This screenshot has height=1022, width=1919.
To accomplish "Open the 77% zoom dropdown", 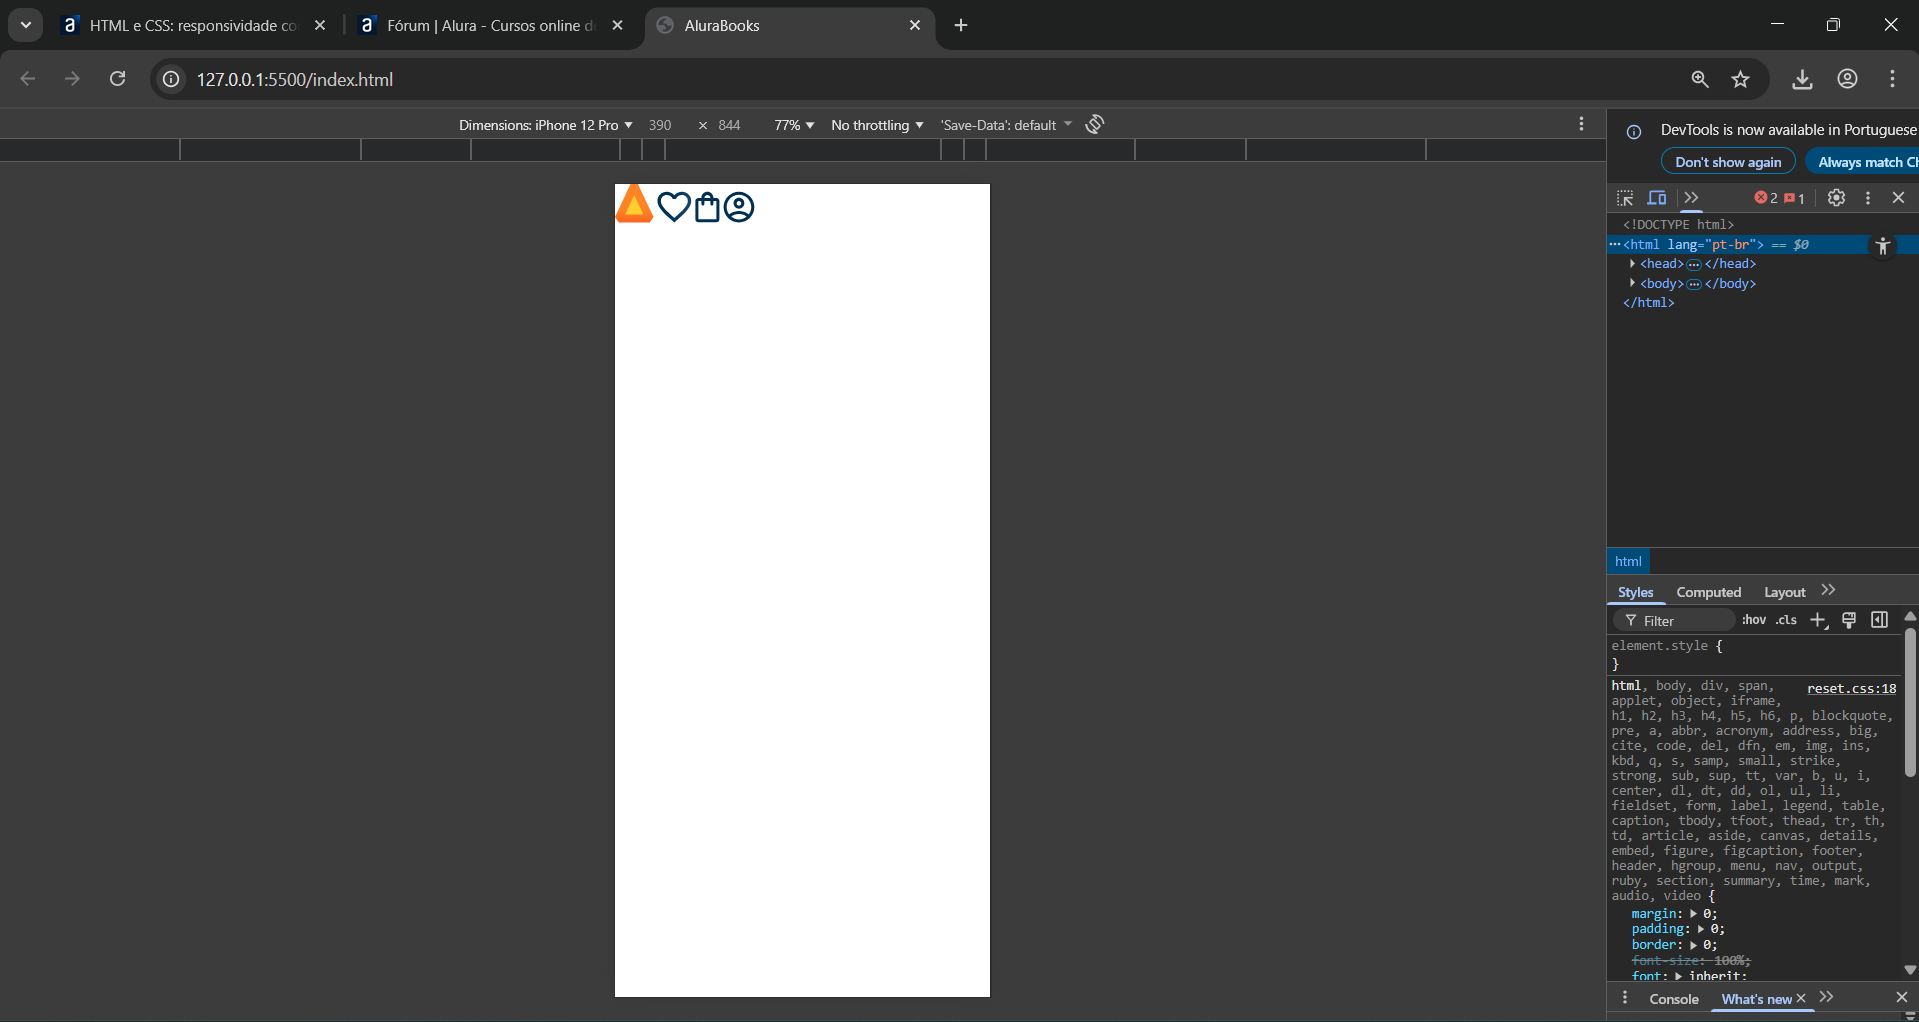I will coord(794,125).
